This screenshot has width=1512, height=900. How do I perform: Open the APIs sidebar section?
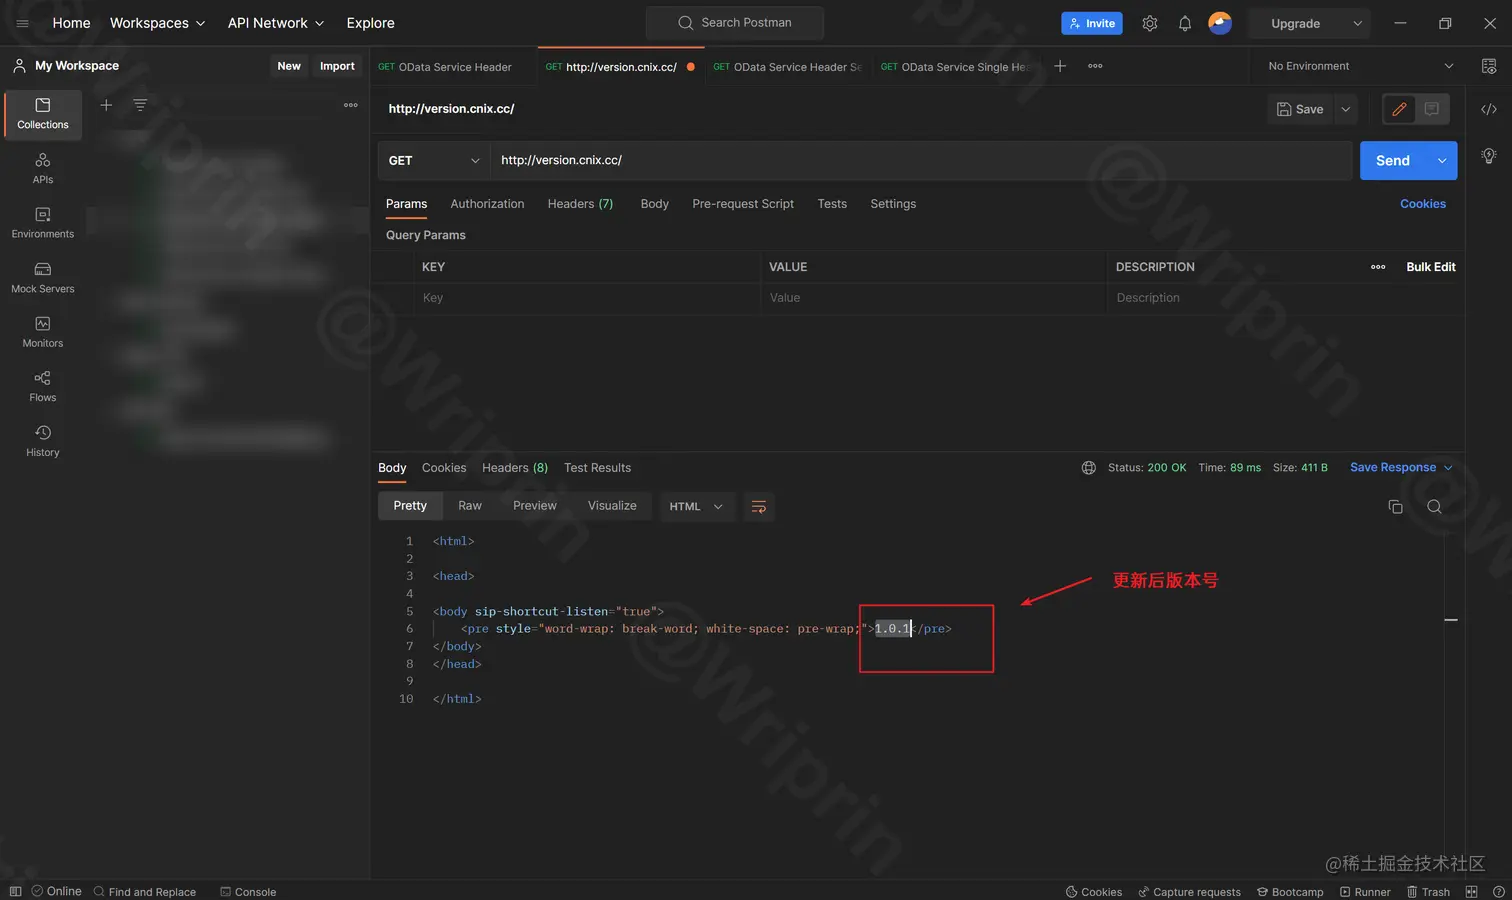coord(43,168)
